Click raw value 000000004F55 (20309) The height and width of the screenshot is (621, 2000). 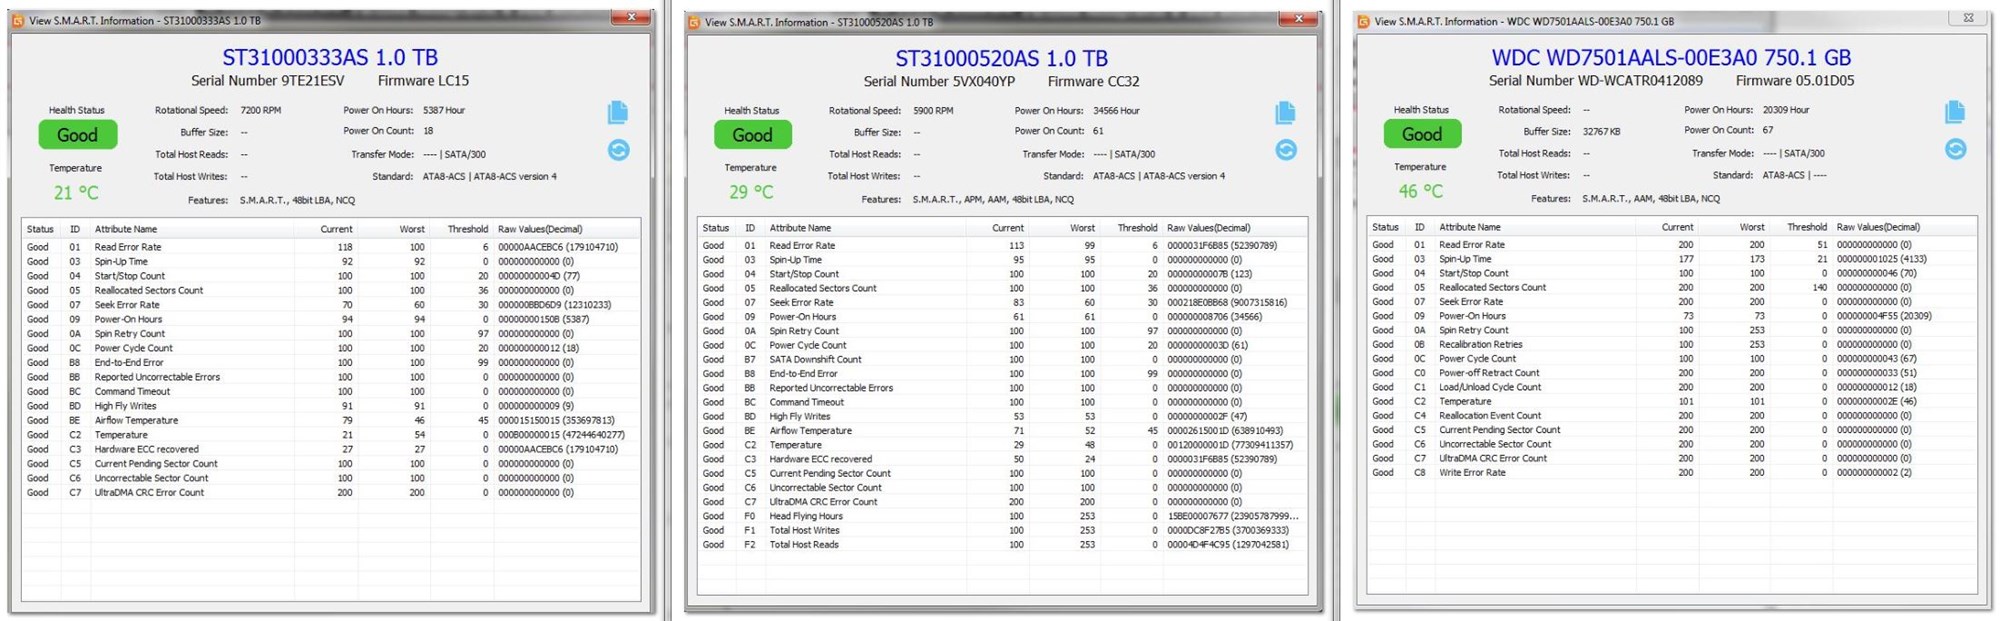[x=1884, y=316]
